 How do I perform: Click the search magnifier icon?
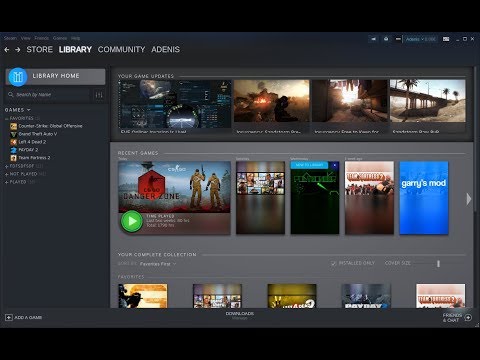click(x=11, y=95)
